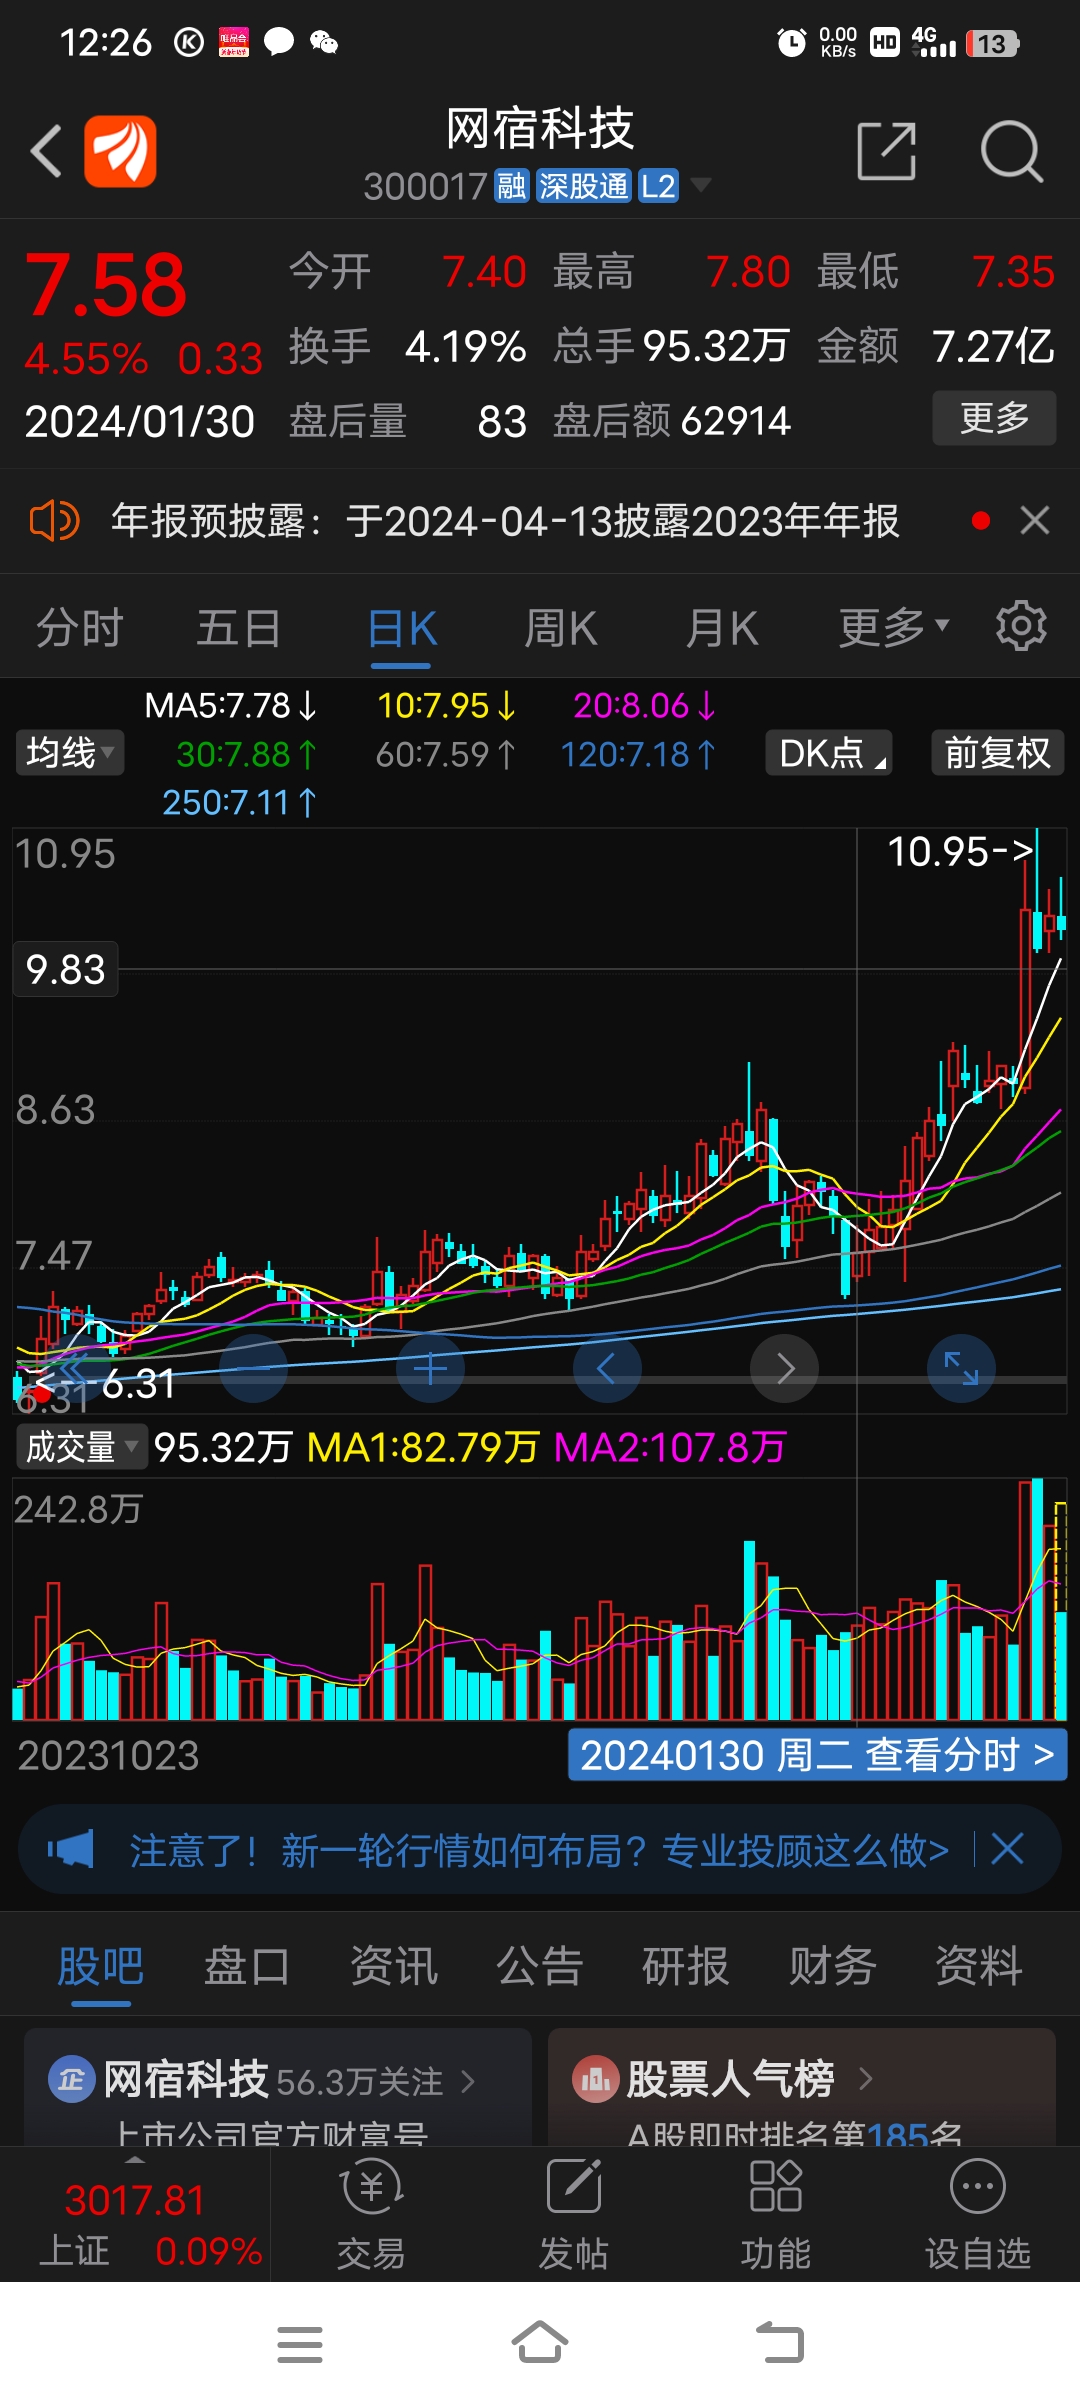This screenshot has height=2408, width=1080.
Task: Open the 资料 tab
Action: [x=979, y=1967]
